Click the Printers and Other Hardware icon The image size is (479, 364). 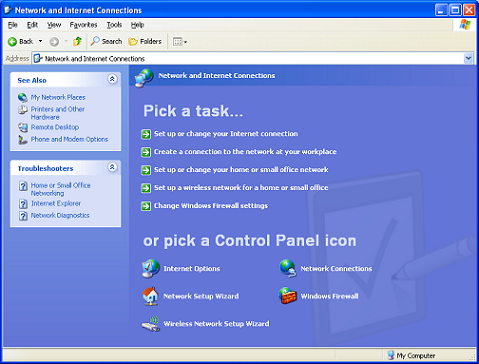click(x=23, y=110)
